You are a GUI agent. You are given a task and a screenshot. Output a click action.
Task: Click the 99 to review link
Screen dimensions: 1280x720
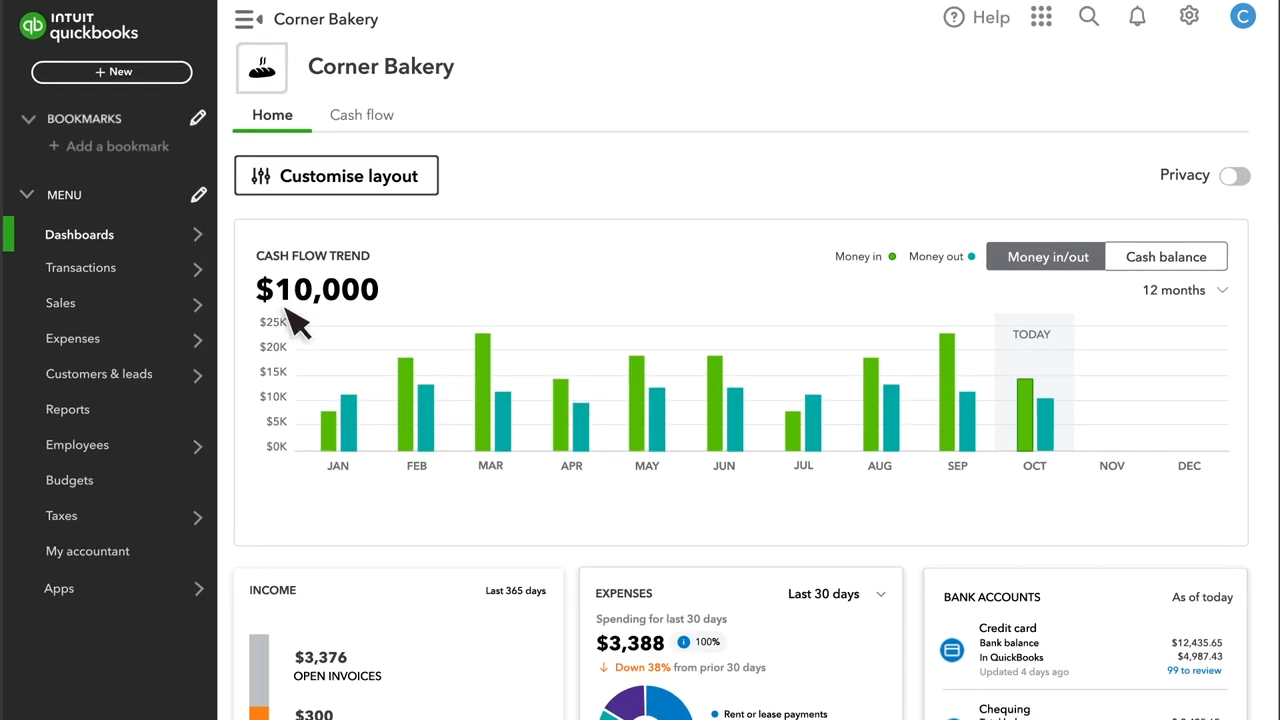[x=1194, y=670]
